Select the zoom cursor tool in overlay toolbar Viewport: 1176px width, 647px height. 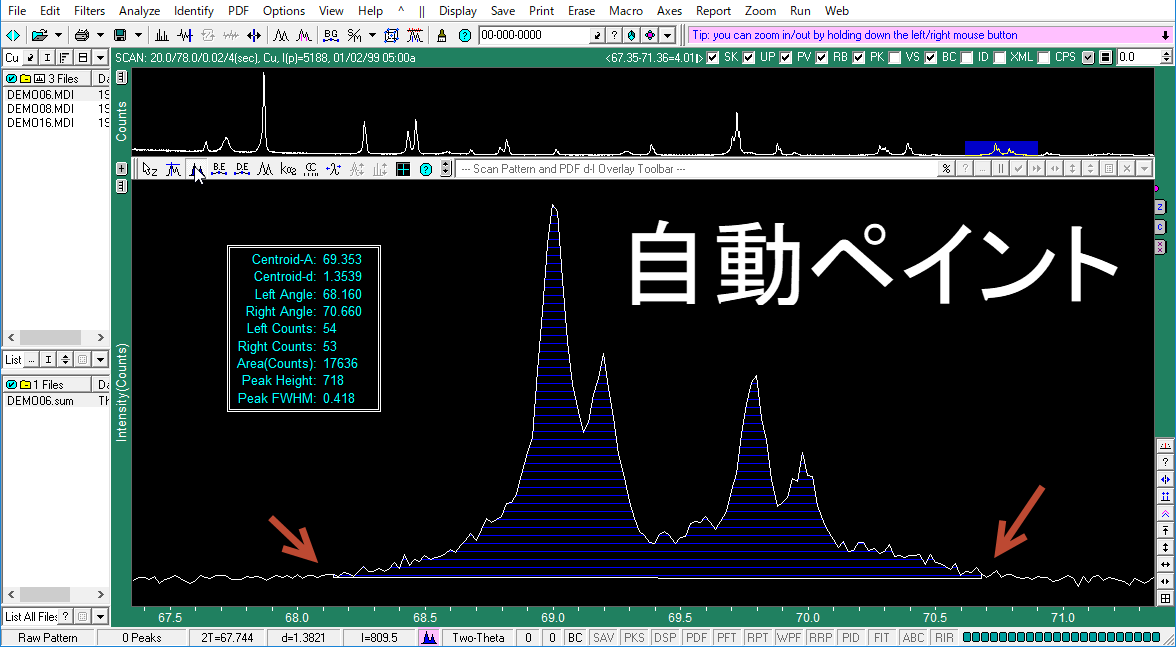(150, 169)
